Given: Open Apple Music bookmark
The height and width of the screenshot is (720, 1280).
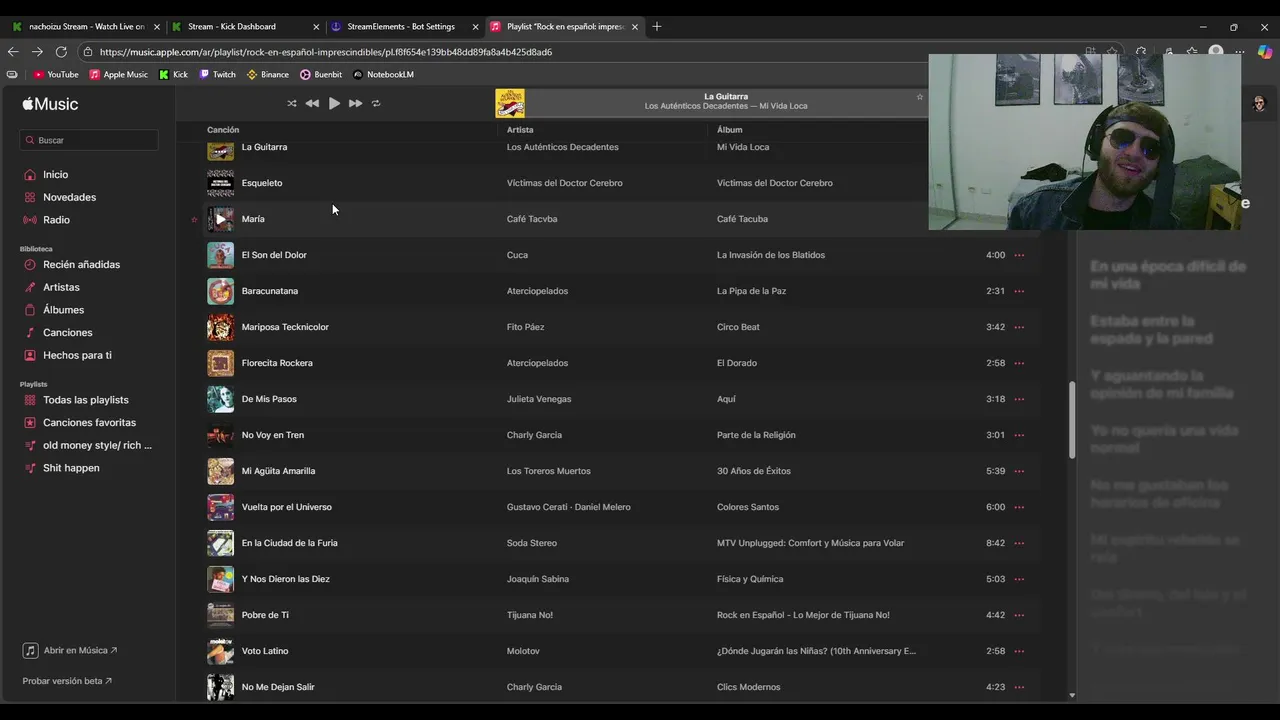Looking at the screenshot, I should pos(118,74).
